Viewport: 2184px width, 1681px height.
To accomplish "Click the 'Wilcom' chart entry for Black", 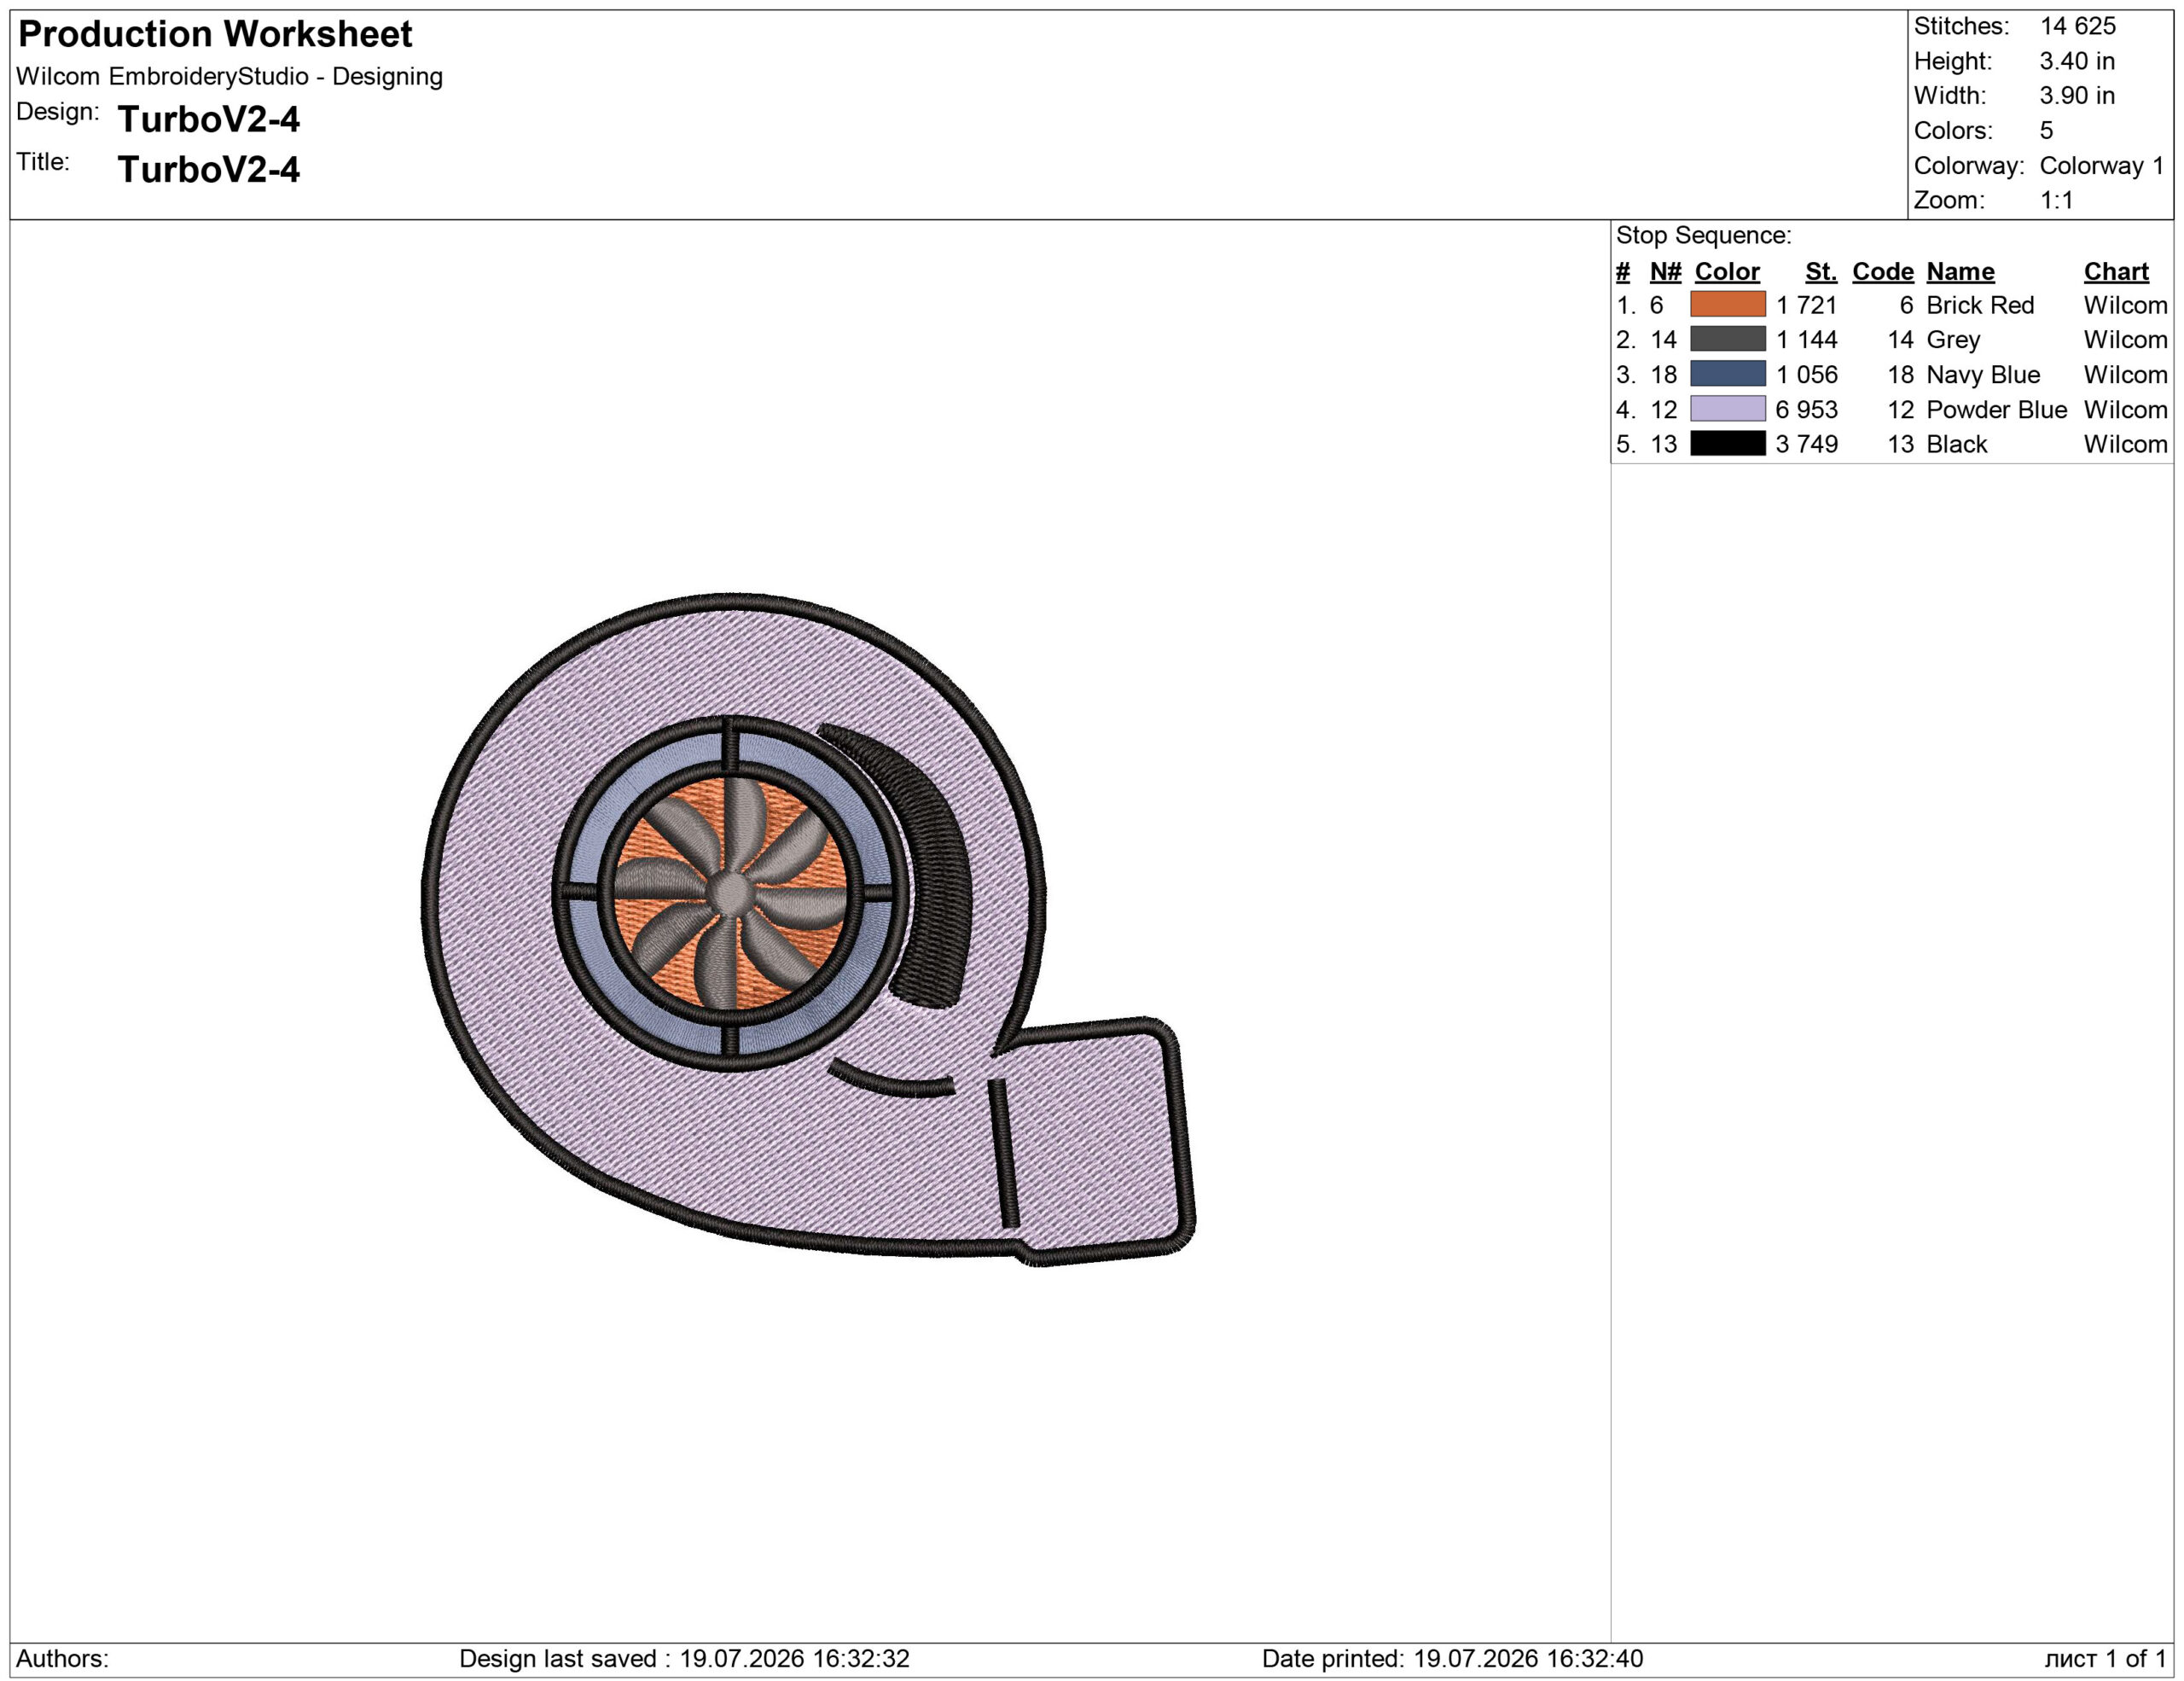I will [2125, 444].
